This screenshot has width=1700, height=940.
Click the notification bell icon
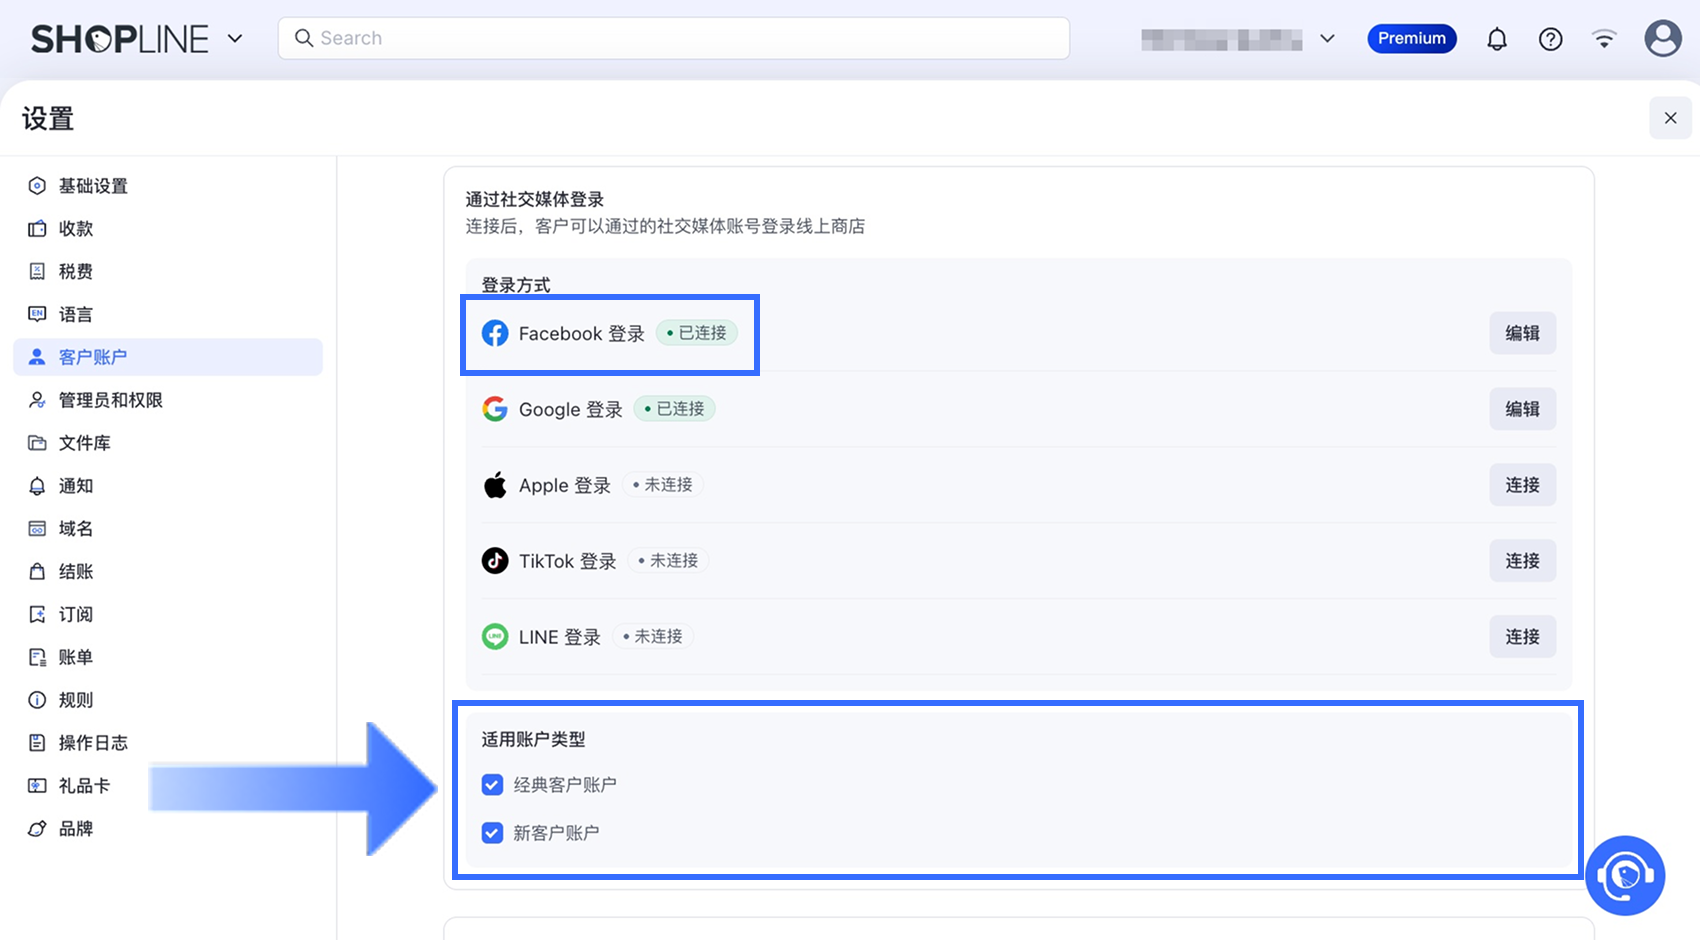click(1496, 39)
